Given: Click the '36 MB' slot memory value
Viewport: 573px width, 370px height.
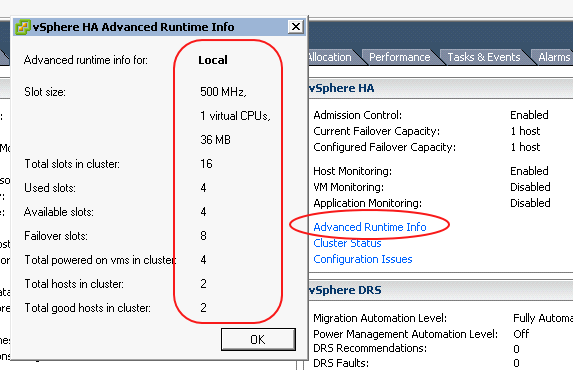Looking at the screenshot, I should pos(215,140).
